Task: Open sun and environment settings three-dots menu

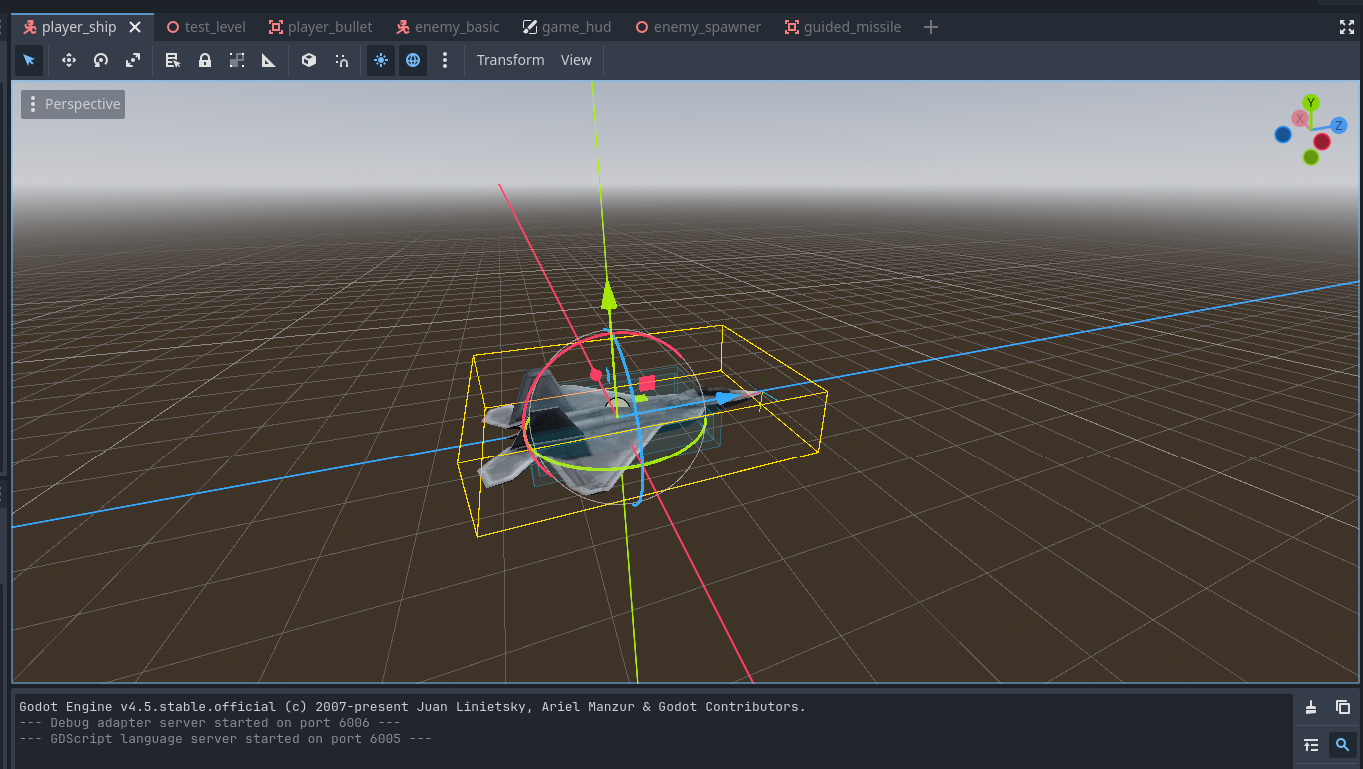Action: click(446, 60)
